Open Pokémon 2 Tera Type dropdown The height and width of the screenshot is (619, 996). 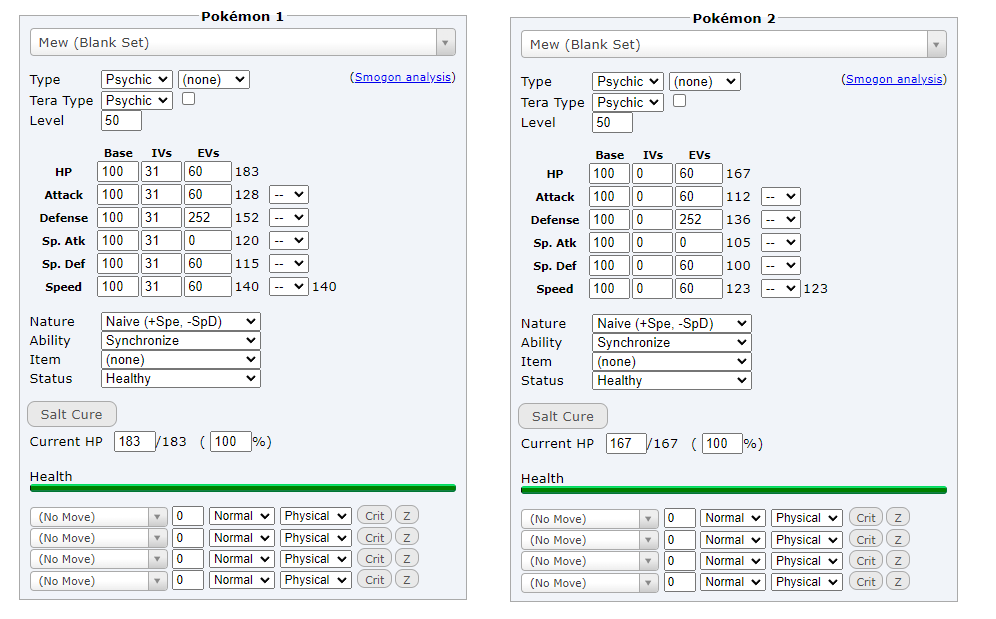[x=628, y=102]
